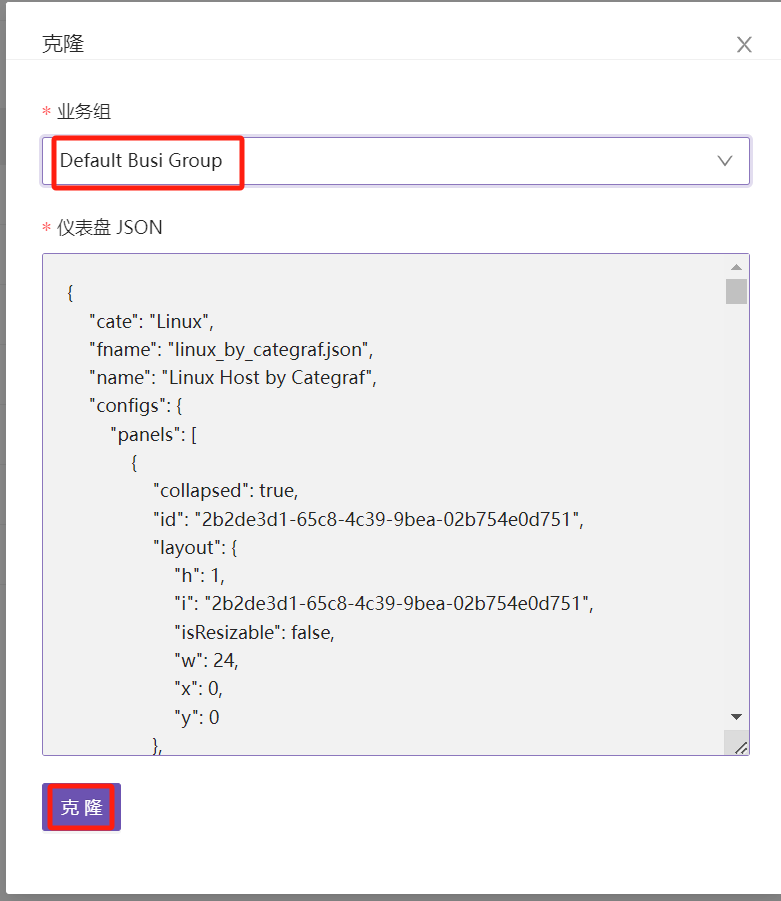Click the "isResizable": false line

(x=254, y=632)
